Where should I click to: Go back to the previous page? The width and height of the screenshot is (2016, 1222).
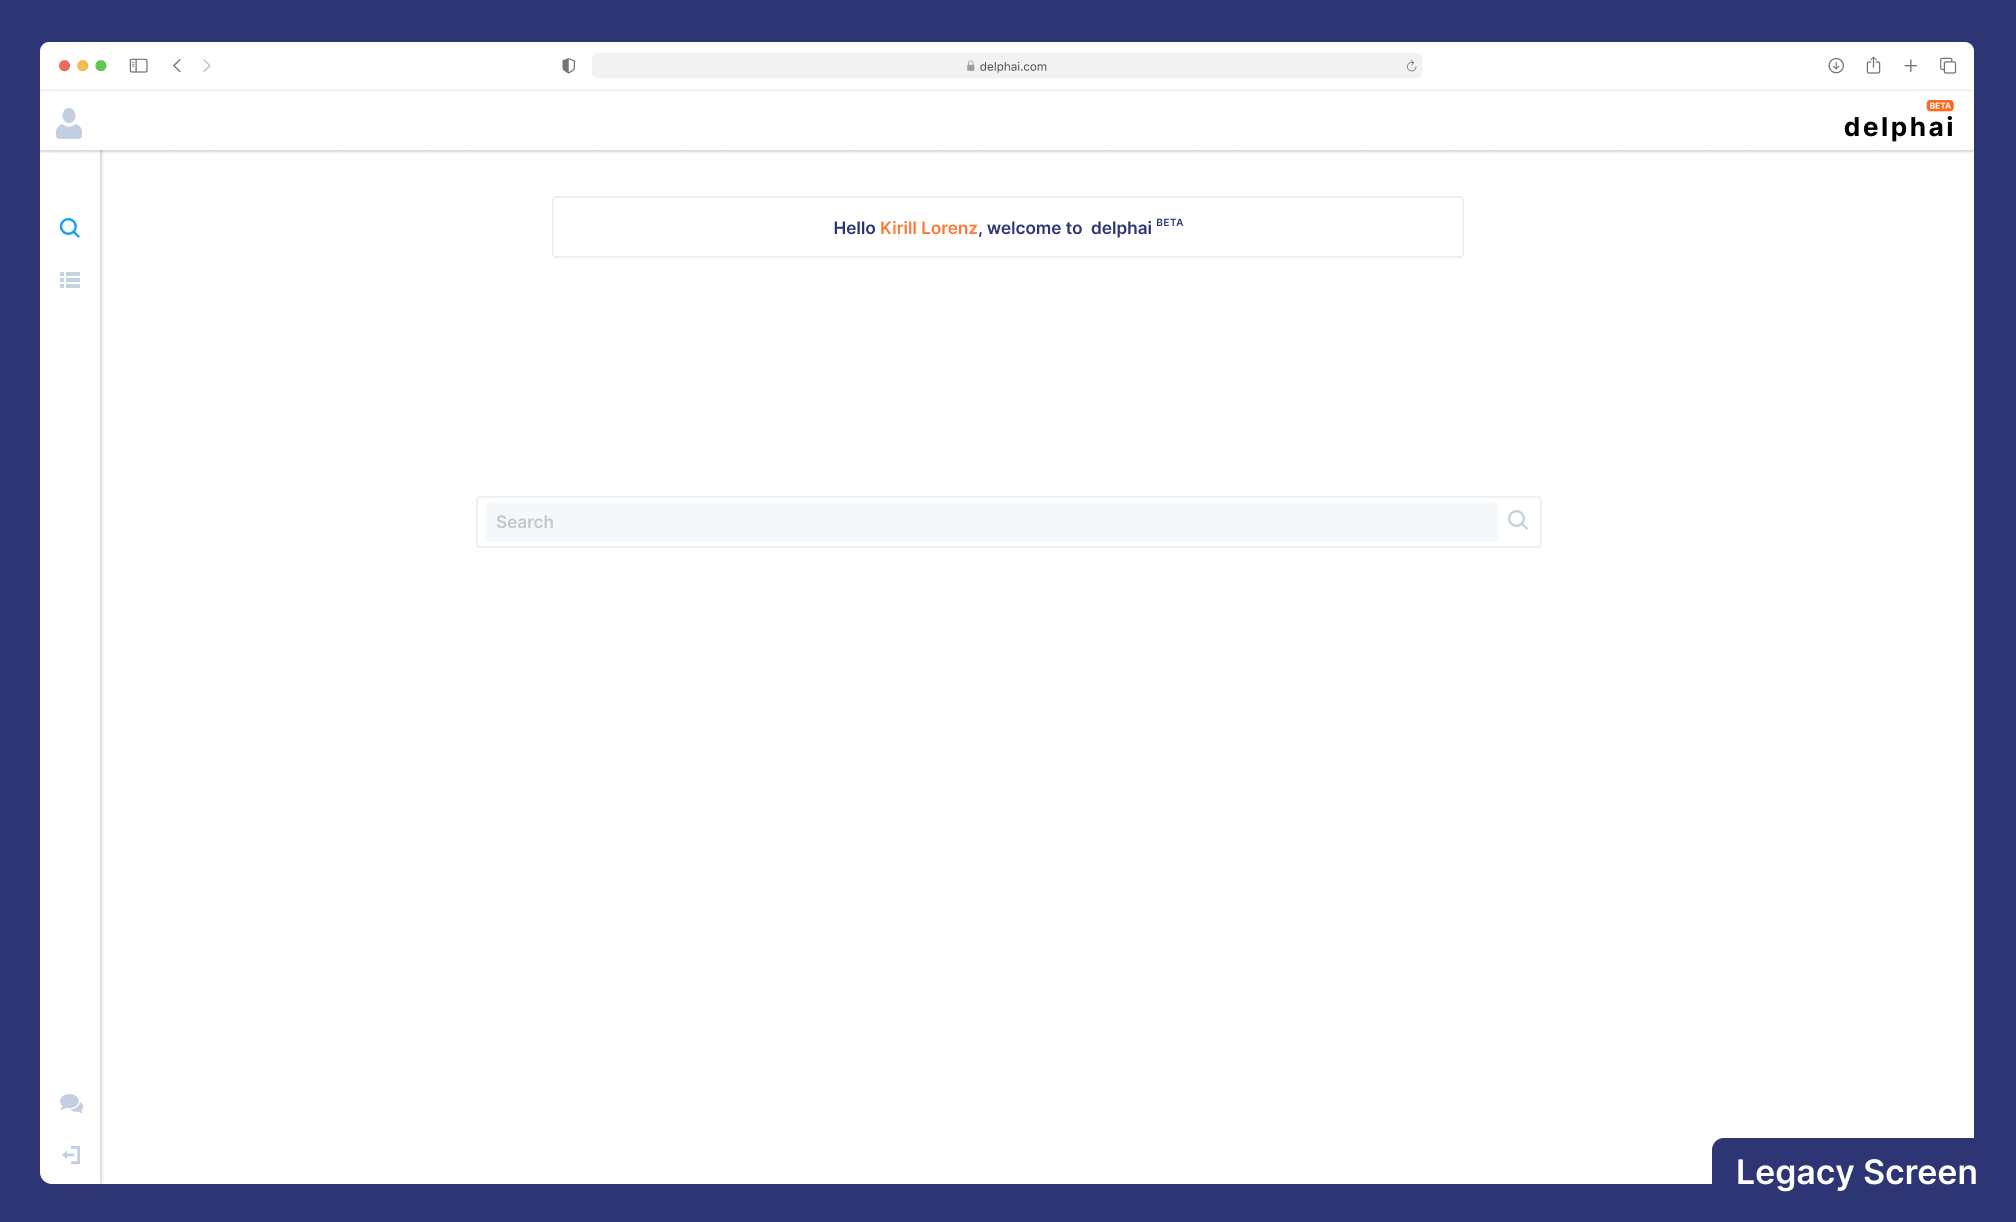tap(177, 66)
